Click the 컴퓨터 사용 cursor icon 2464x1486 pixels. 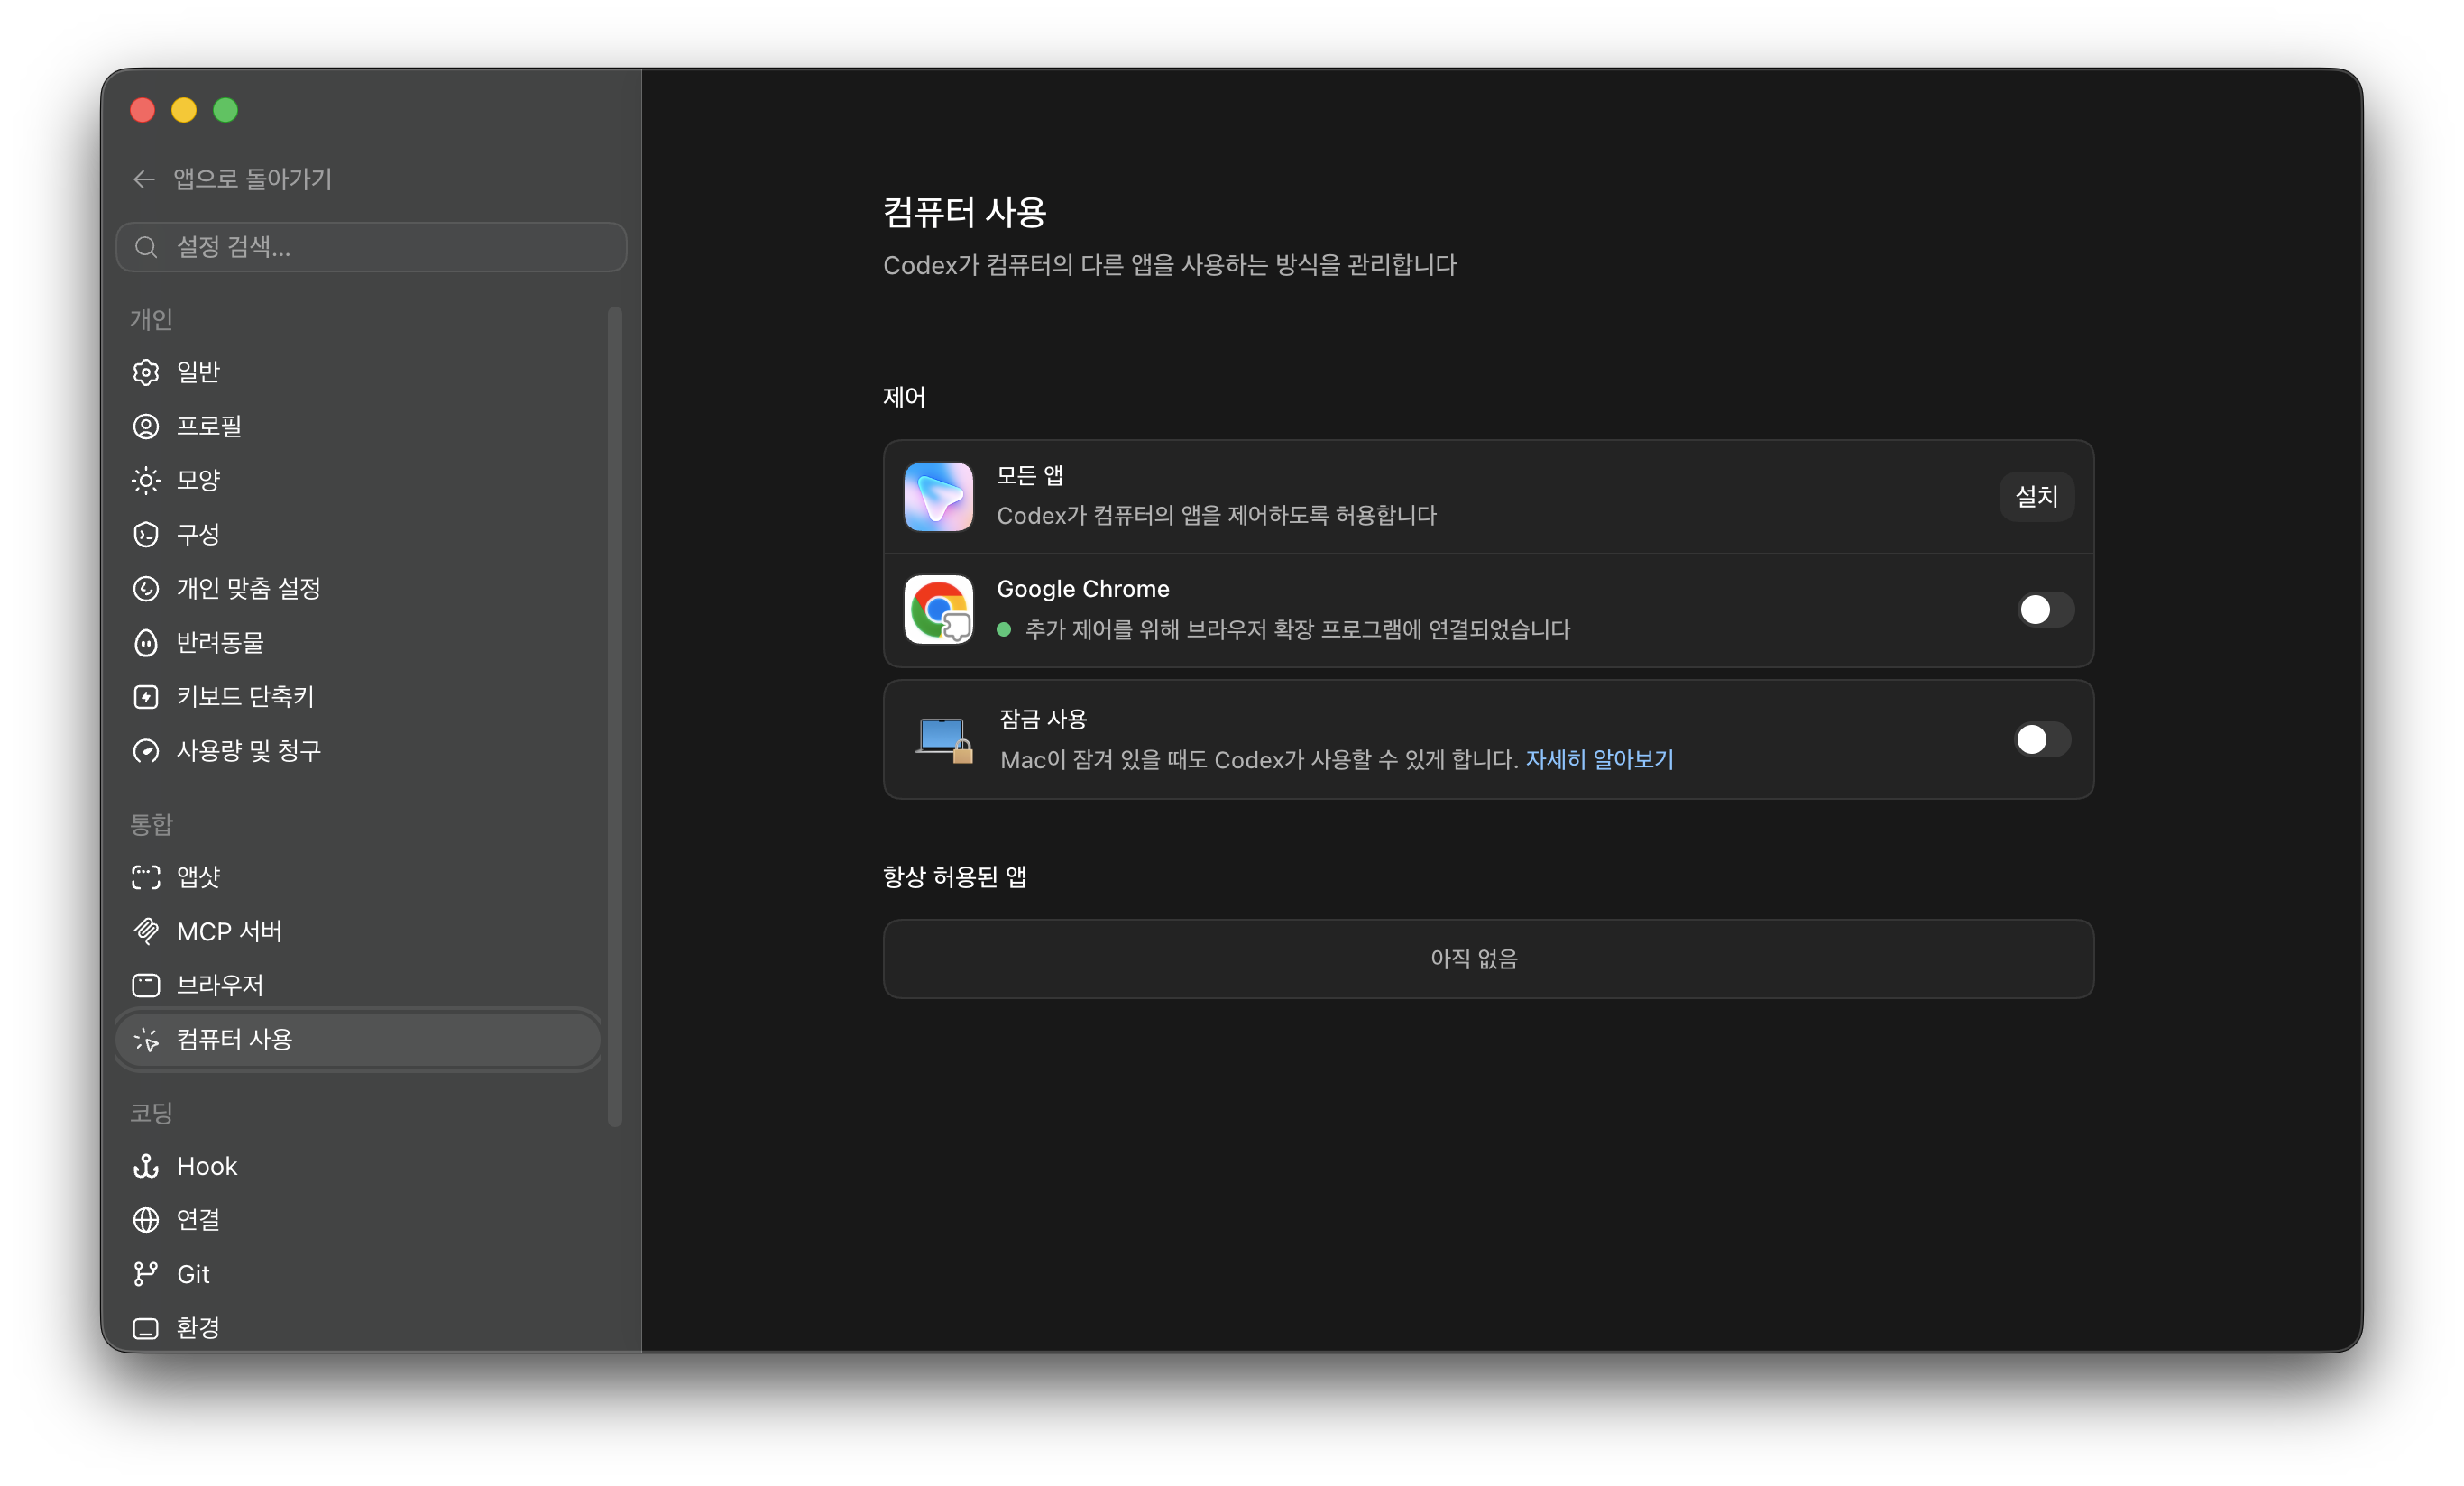[x=146, y=1039]
